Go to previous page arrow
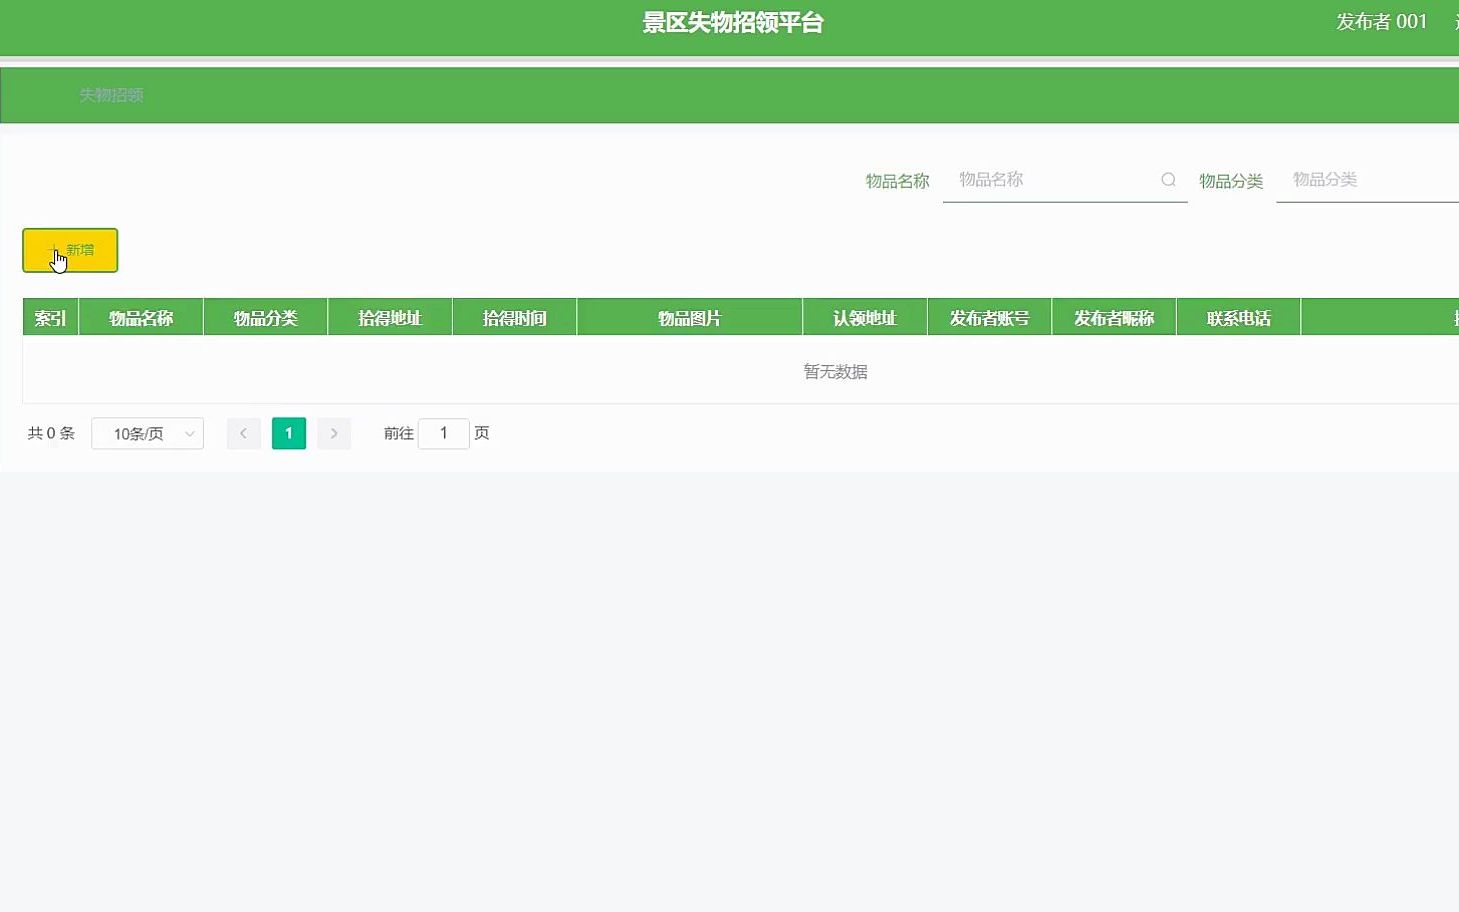1459x912 pixels. (x=243, y=433)
